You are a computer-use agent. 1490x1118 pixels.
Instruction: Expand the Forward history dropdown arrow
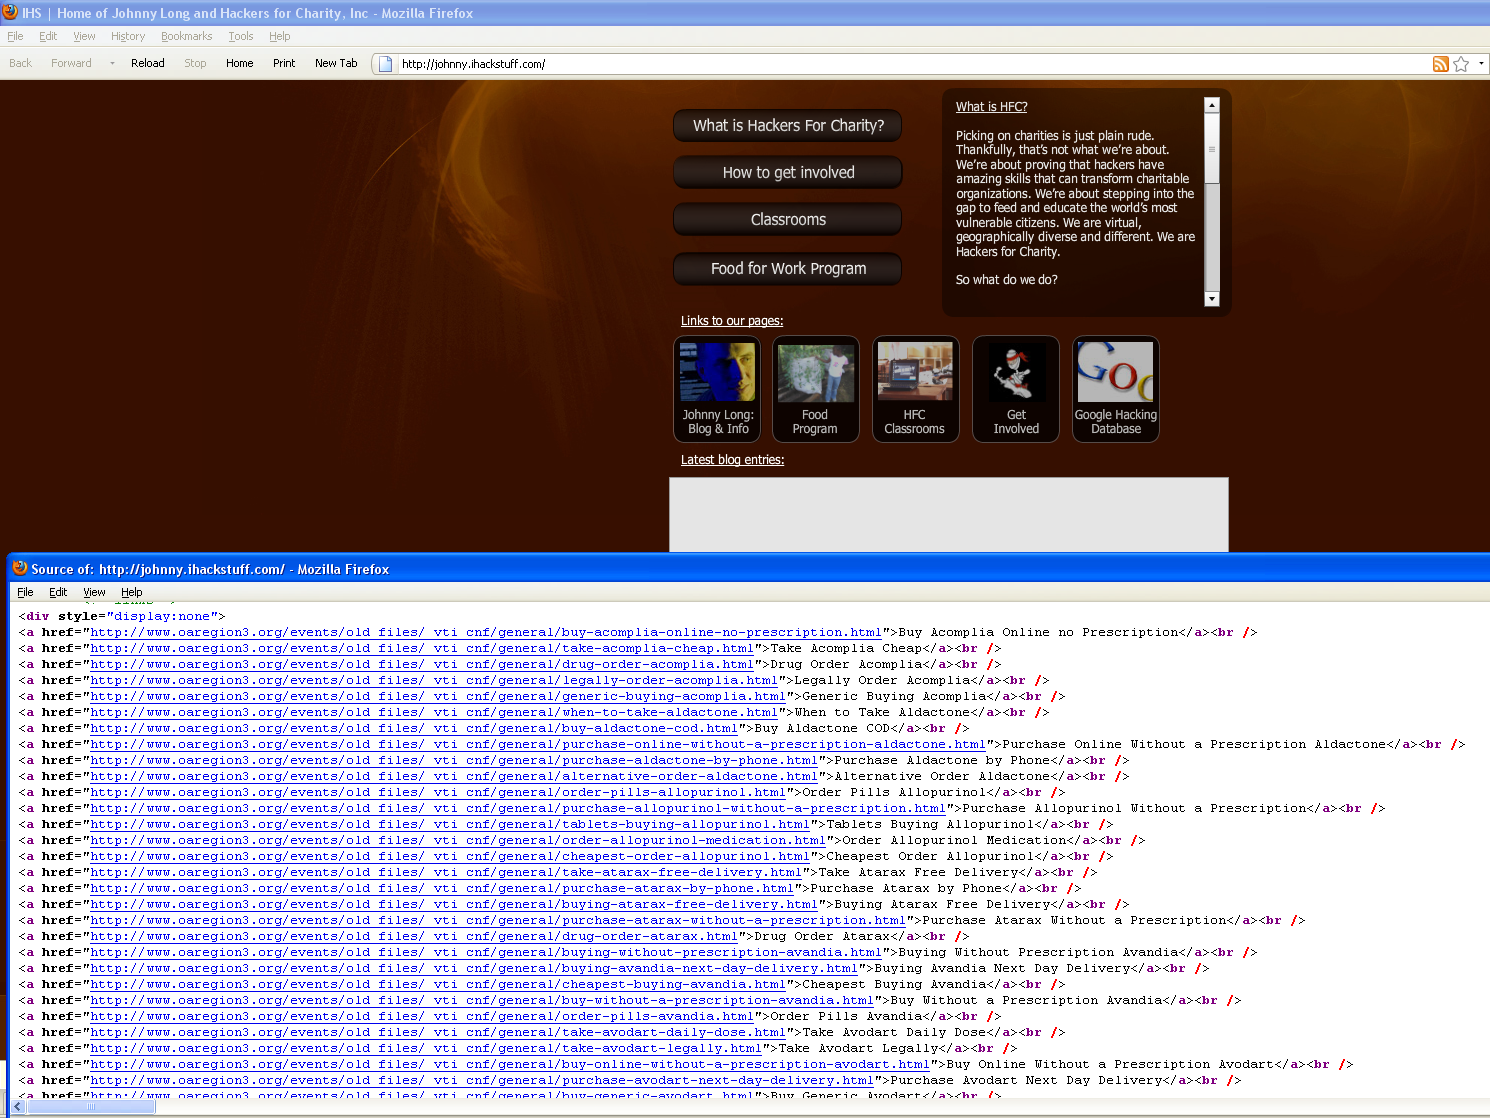click(112, 64)
